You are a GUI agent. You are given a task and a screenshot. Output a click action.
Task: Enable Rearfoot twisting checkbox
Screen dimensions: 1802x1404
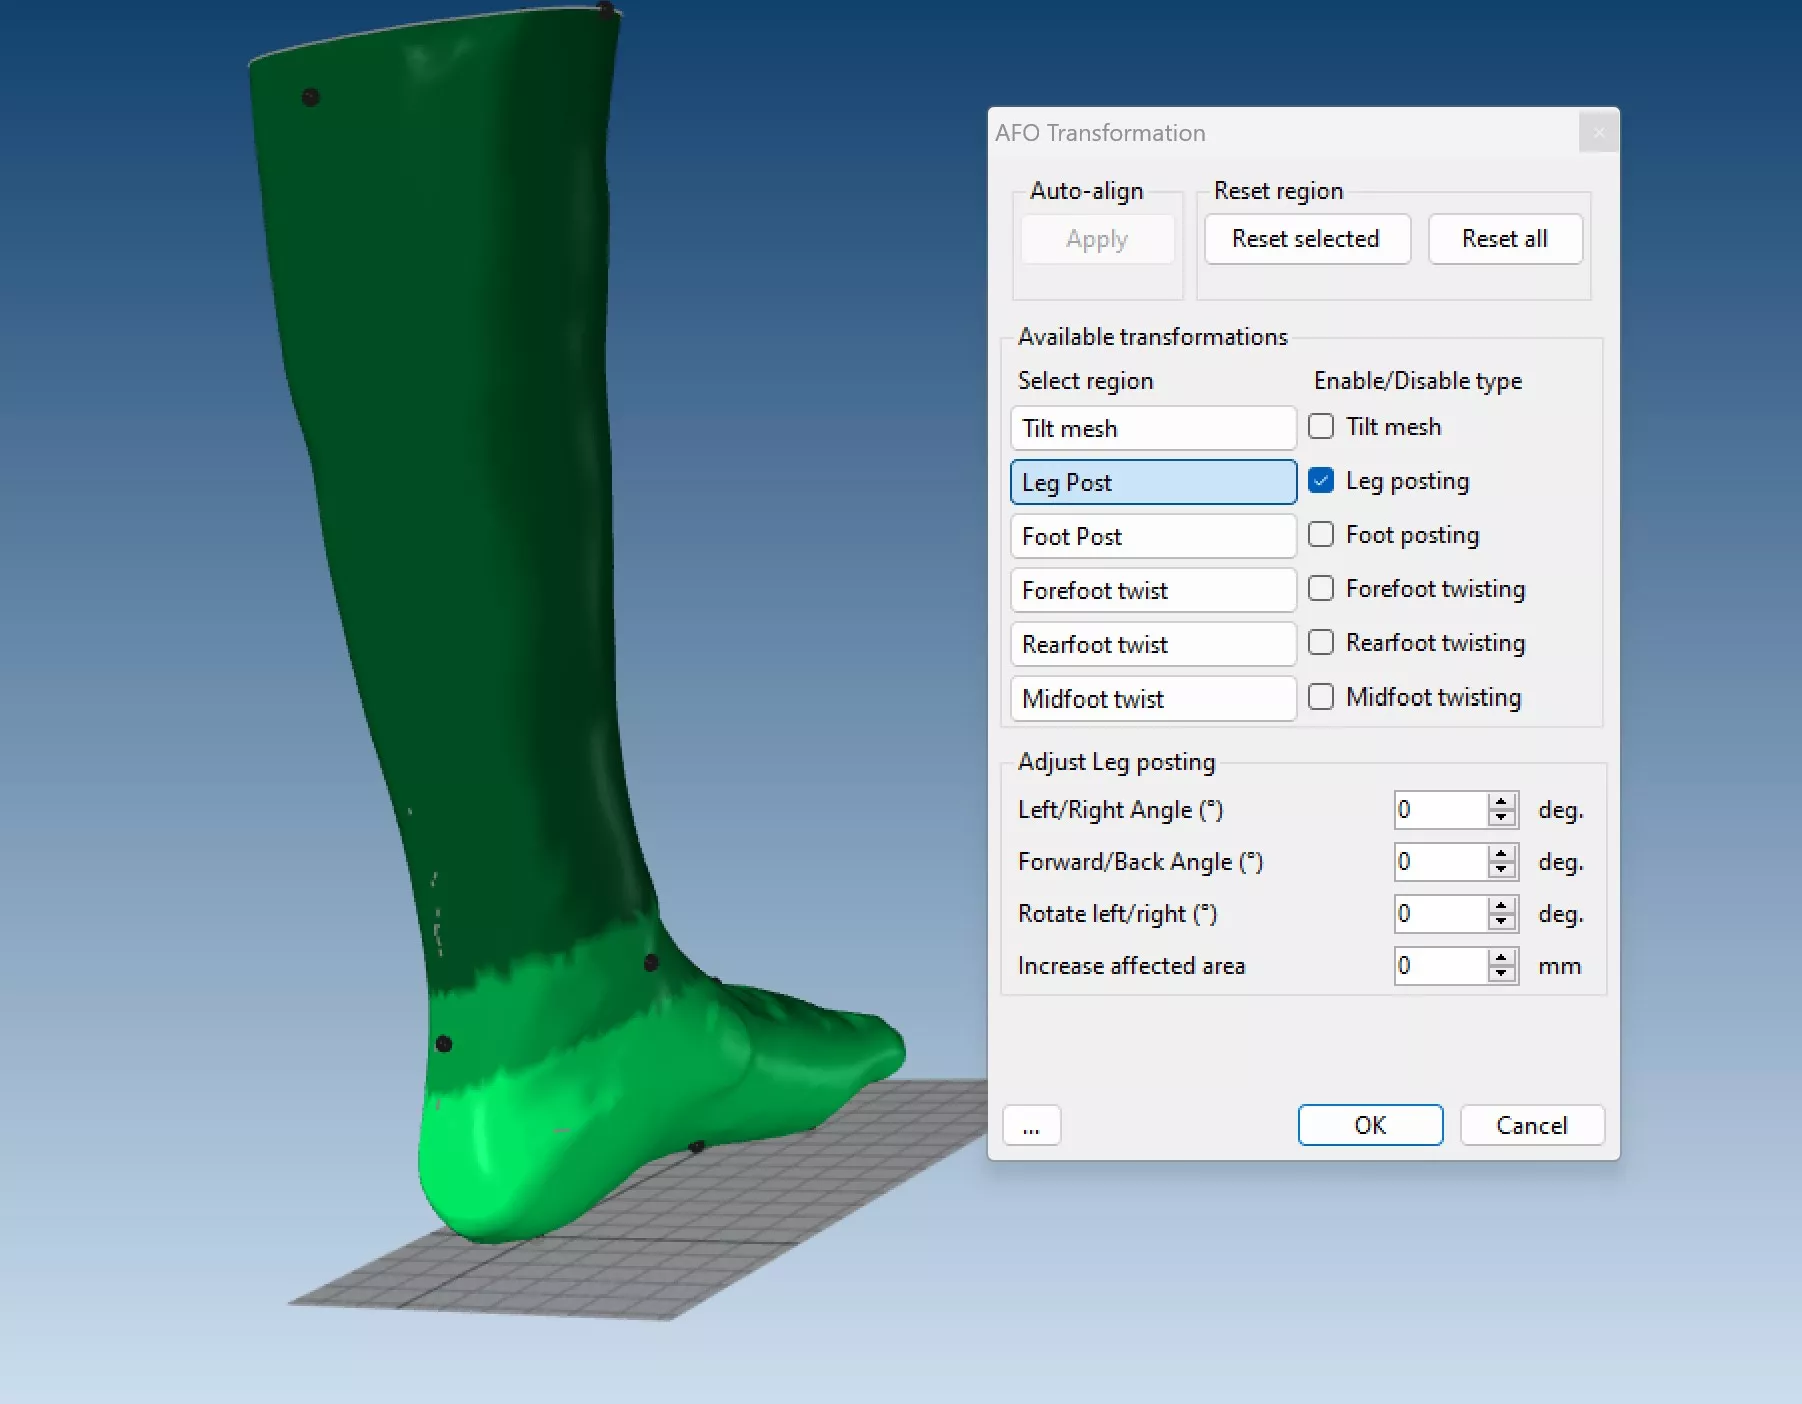1321,643
